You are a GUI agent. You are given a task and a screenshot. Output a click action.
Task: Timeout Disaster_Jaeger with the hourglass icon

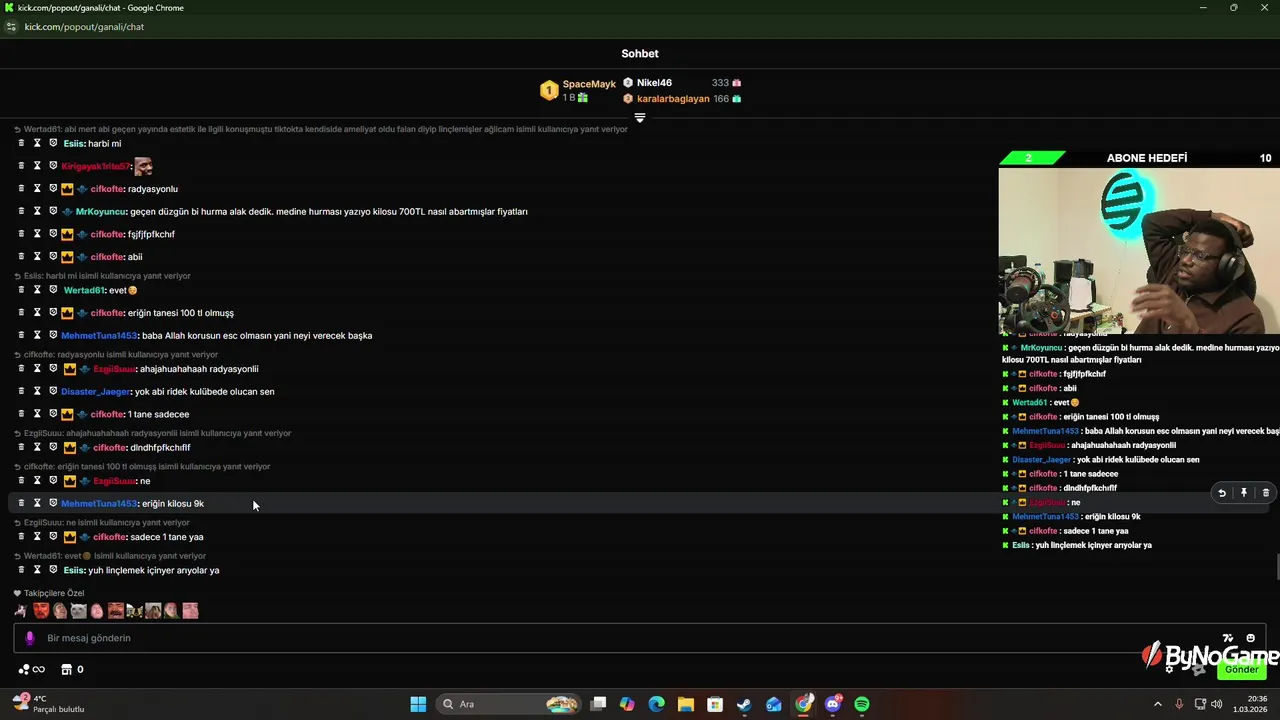coord(37,391)
